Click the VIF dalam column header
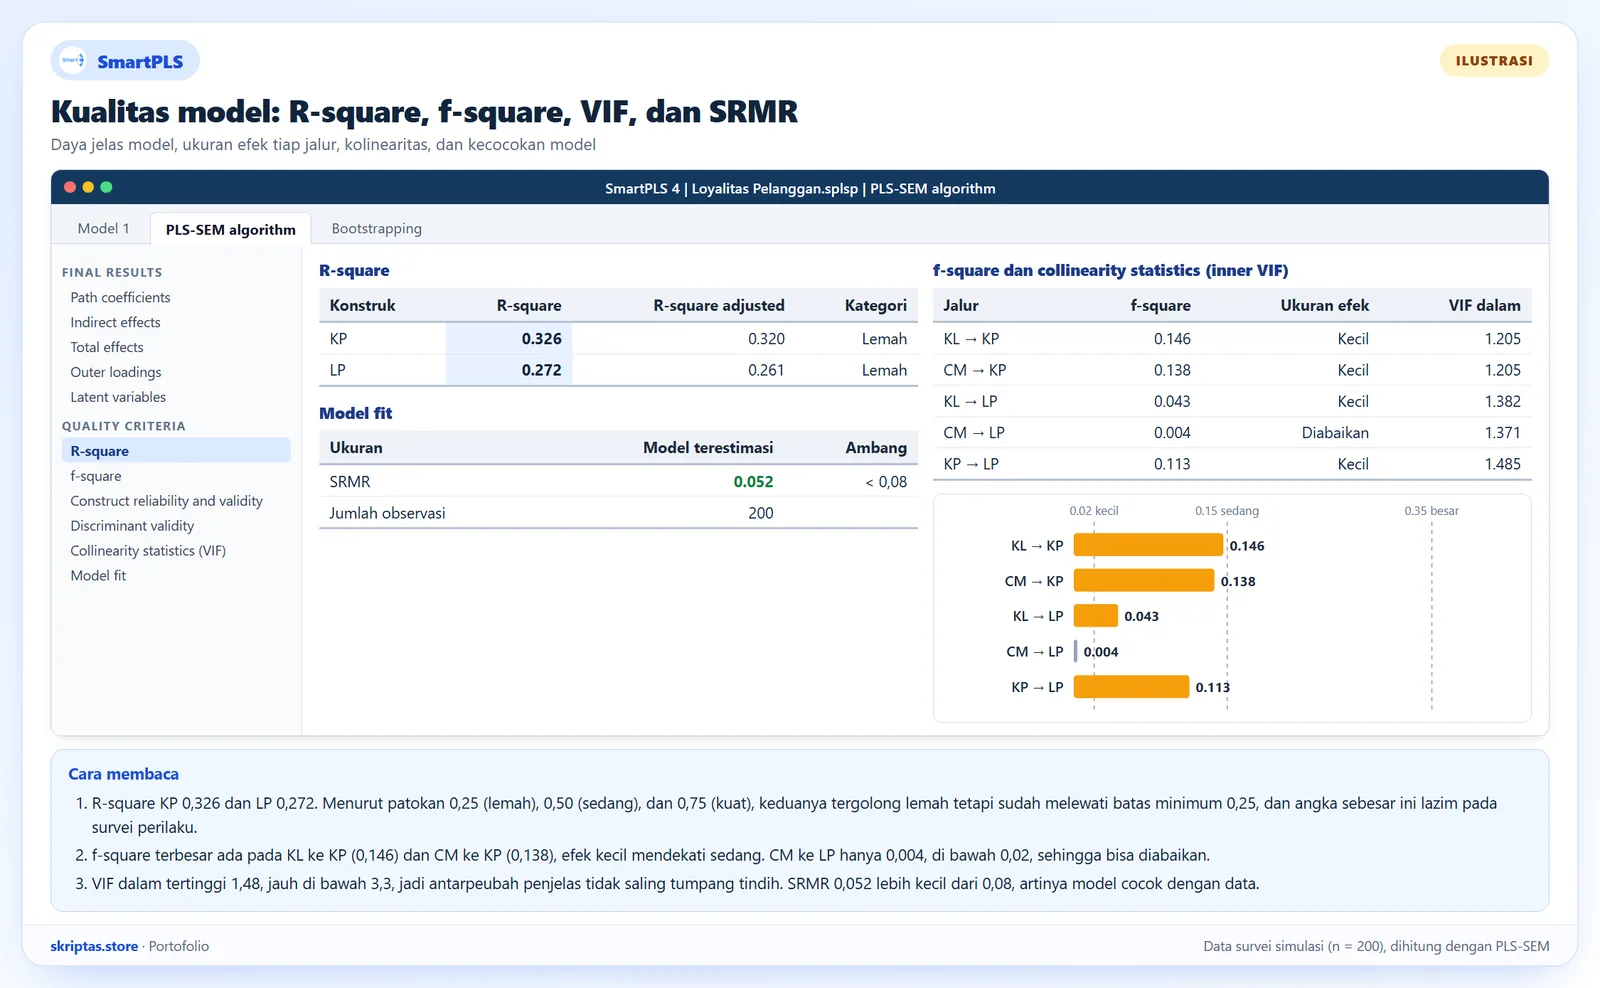 (1484, 306)
